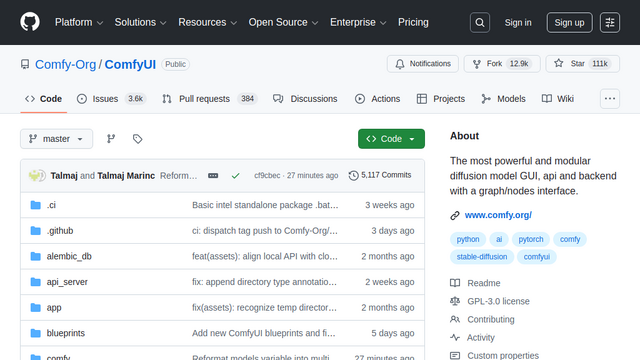Click the pytorch topic tag
Screen dimensions: 640x360
pos(531,239)
